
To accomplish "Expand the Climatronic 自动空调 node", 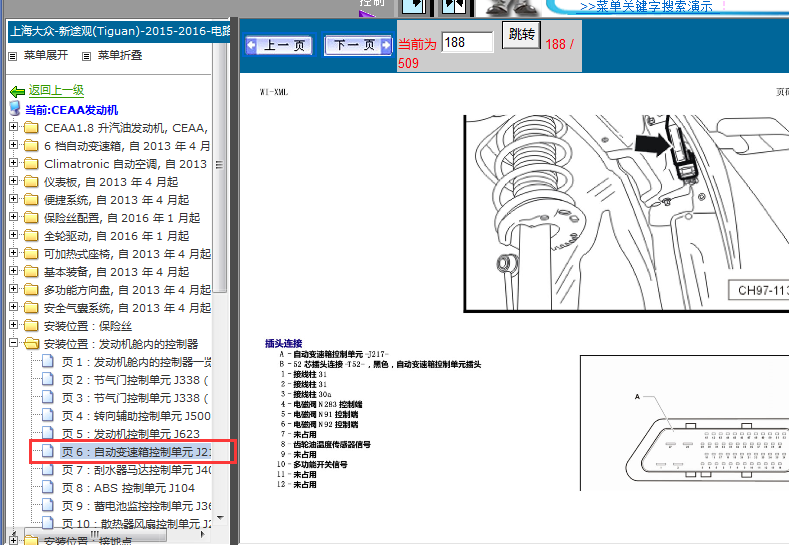I will [x=14, y=163].
